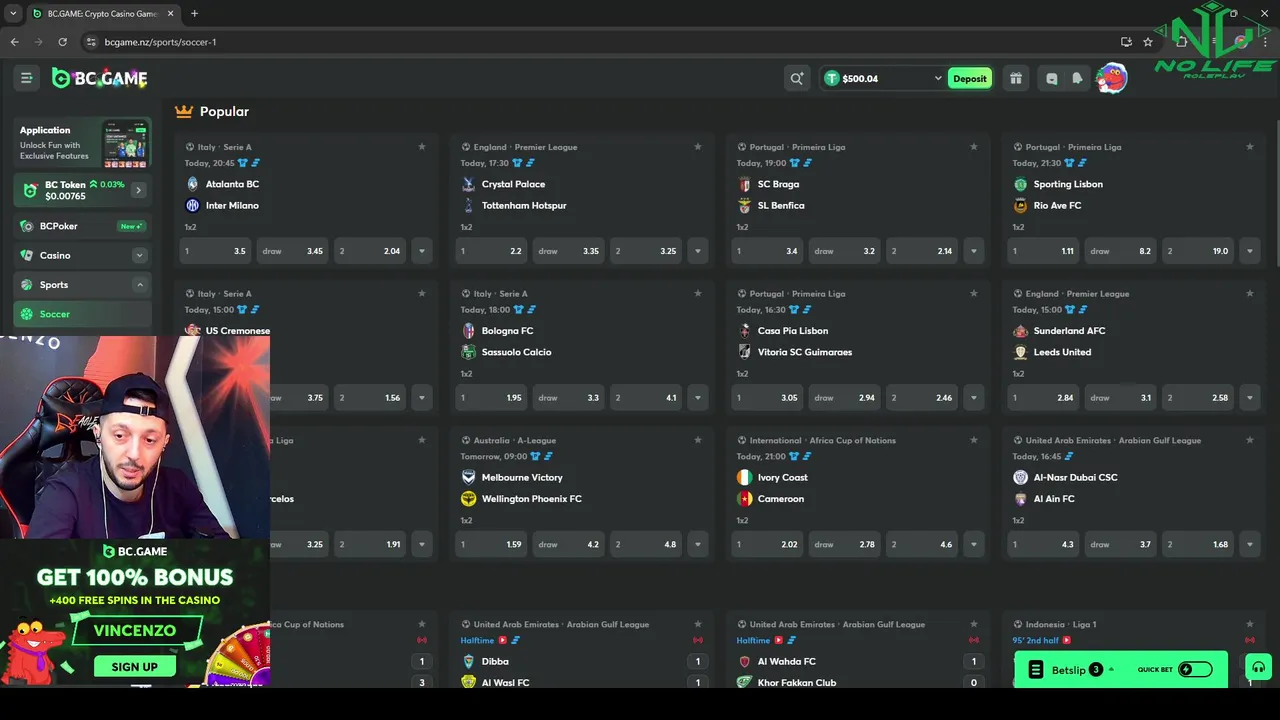Favorite the Crystal Palace vs Tottenham match
Image resolution: width=1280 pixels, height=720 pixels.
698,147
